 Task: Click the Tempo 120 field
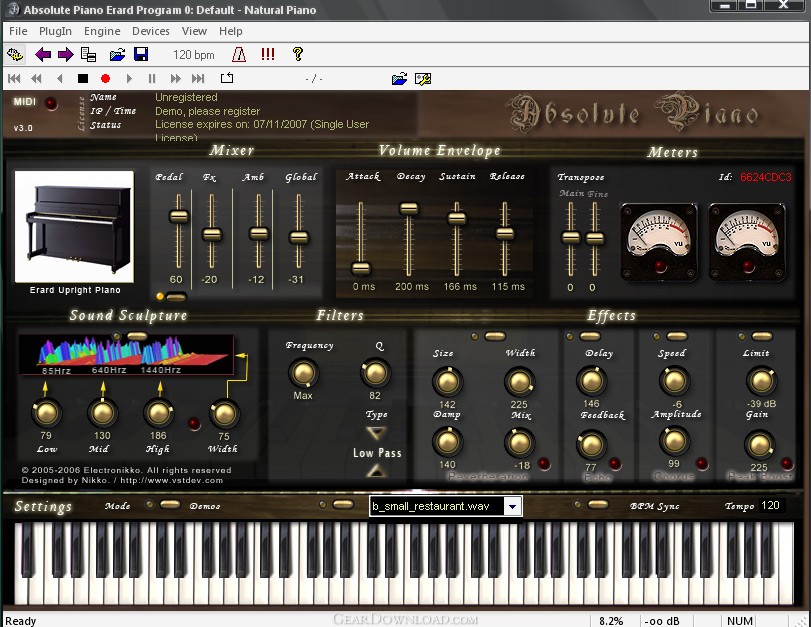[772, 505]
